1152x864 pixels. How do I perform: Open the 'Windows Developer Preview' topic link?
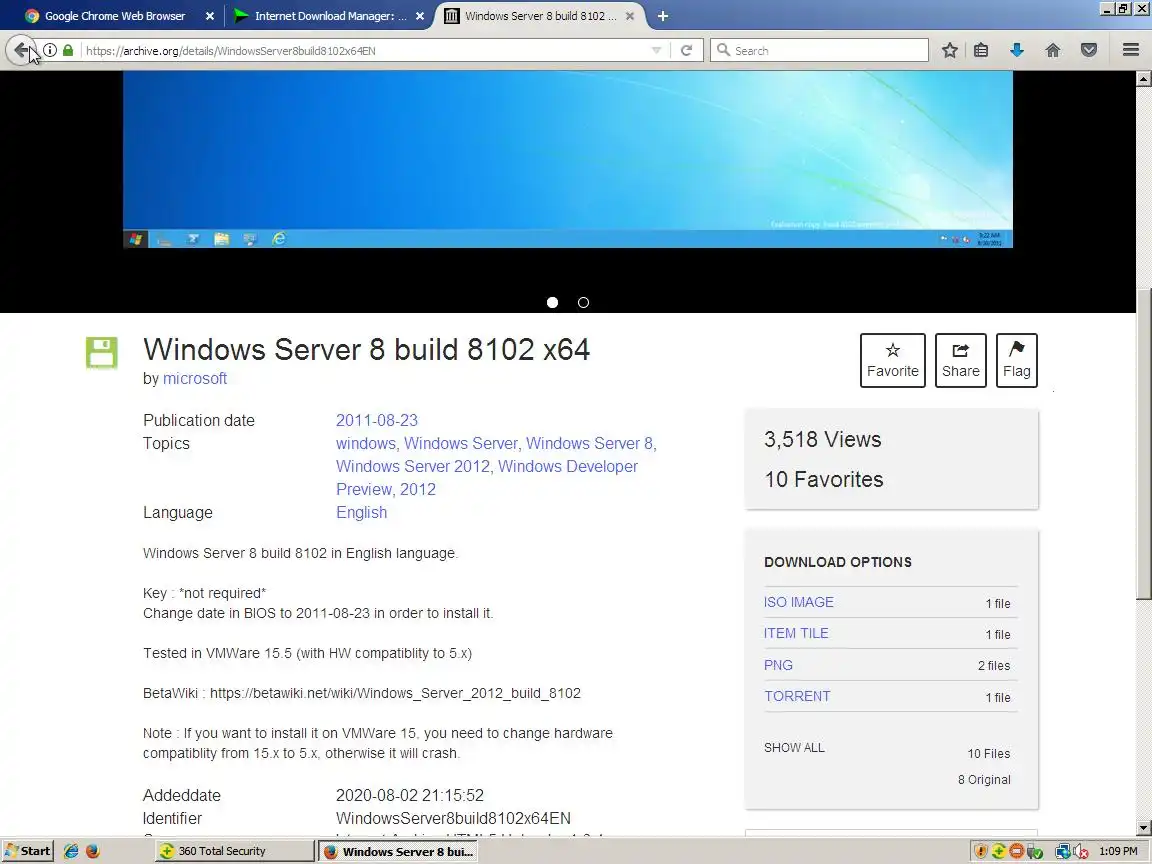(487, 478)
